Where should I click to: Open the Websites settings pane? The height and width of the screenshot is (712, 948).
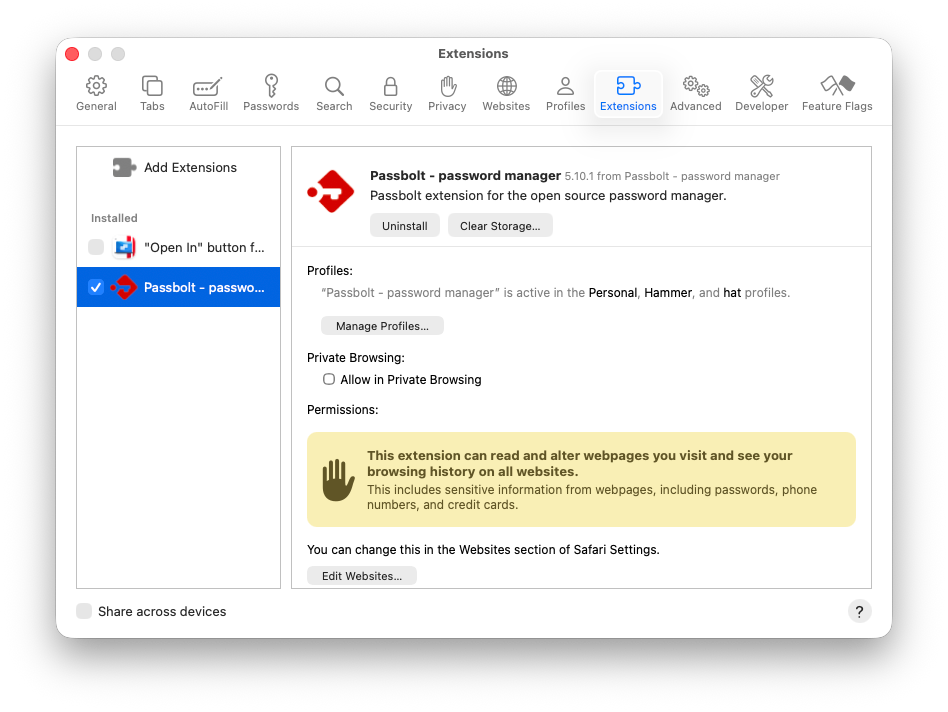[x=506, y=94]
